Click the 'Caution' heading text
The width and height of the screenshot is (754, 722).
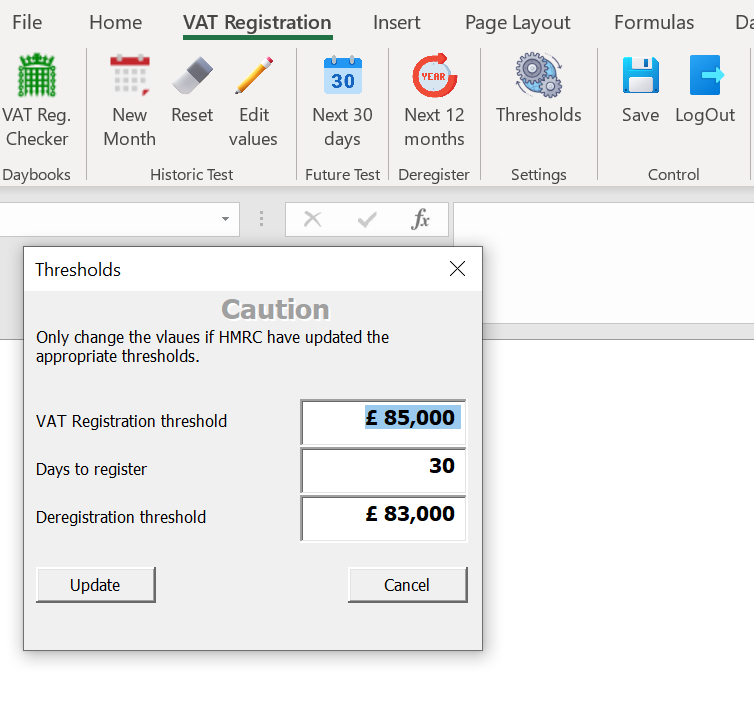tap(275, 309)
